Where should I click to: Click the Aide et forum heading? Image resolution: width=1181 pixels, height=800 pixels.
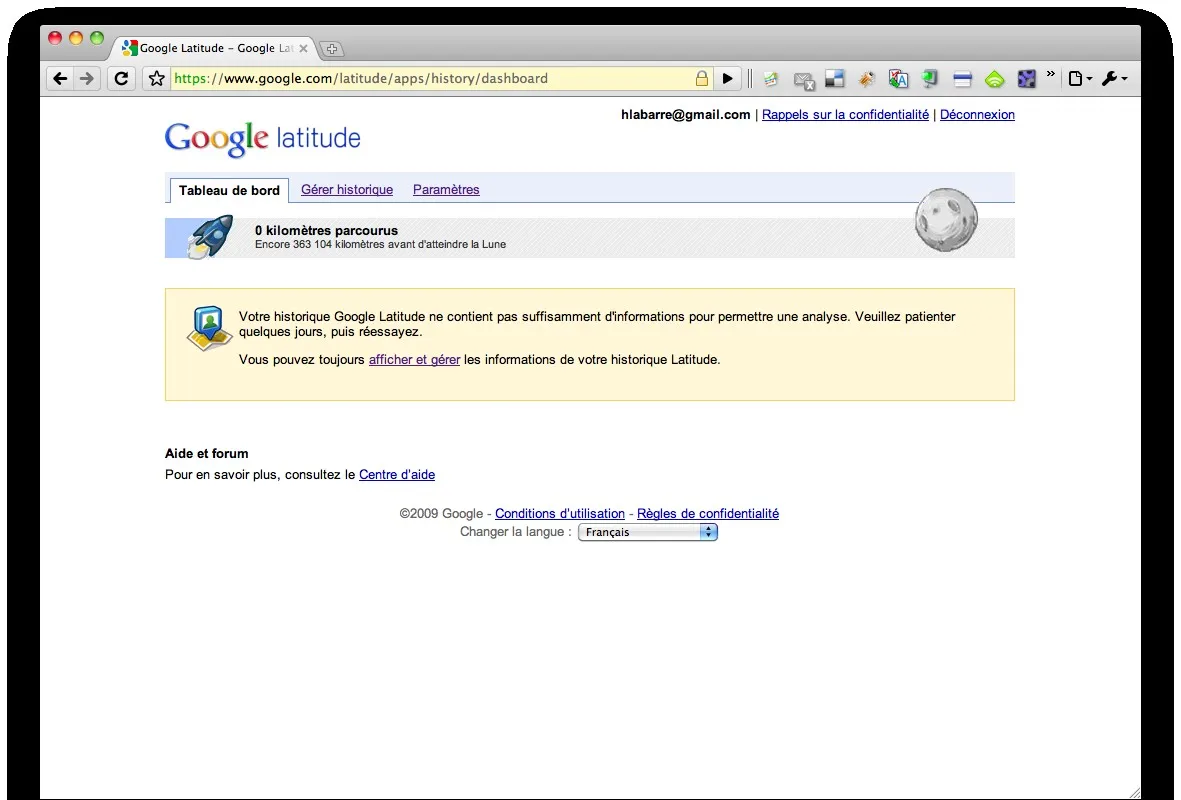pyautogui.click(x=206, y=453)
